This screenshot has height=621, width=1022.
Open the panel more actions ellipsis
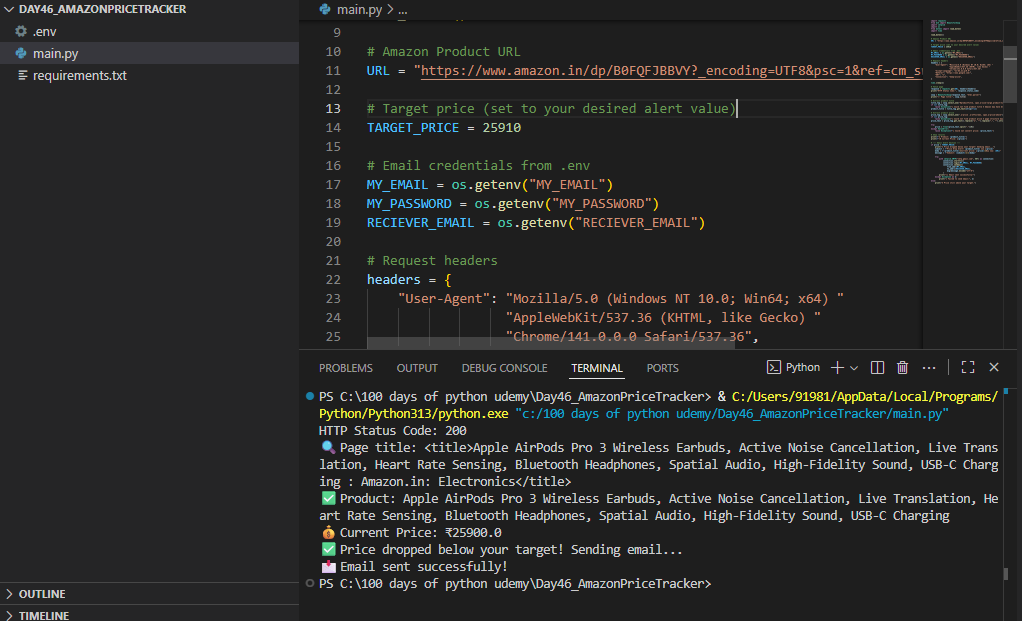coord(929,368)
